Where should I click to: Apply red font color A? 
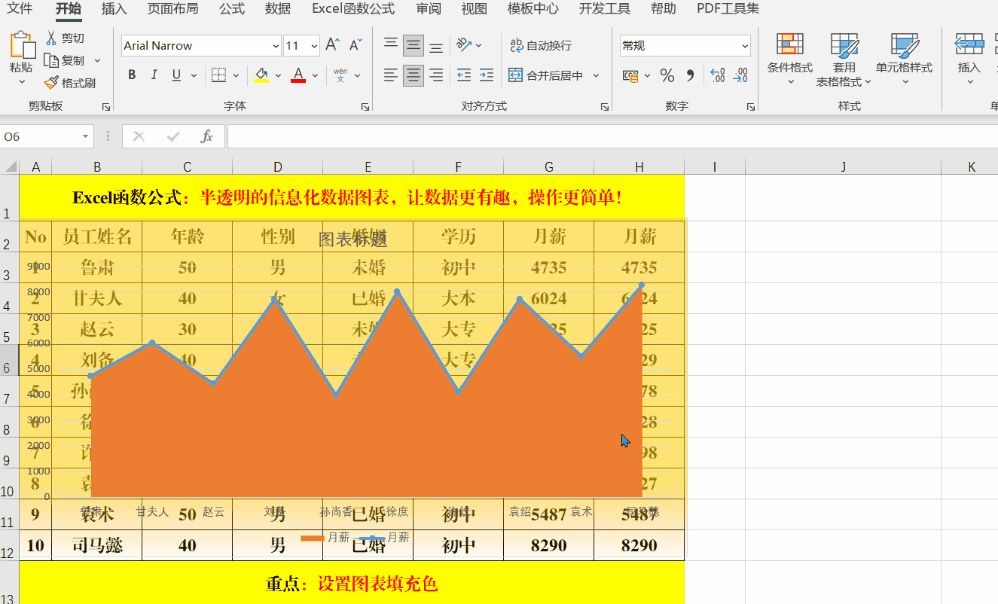[298, 75]
